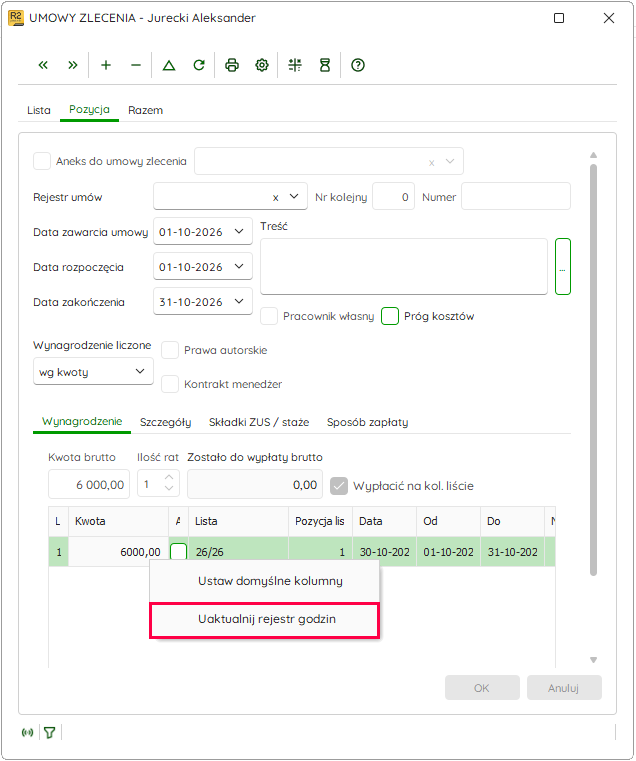636x761 pixels.
Task: Click the ellipsis button beside Treść field
Action: click(x=563, y=266)
